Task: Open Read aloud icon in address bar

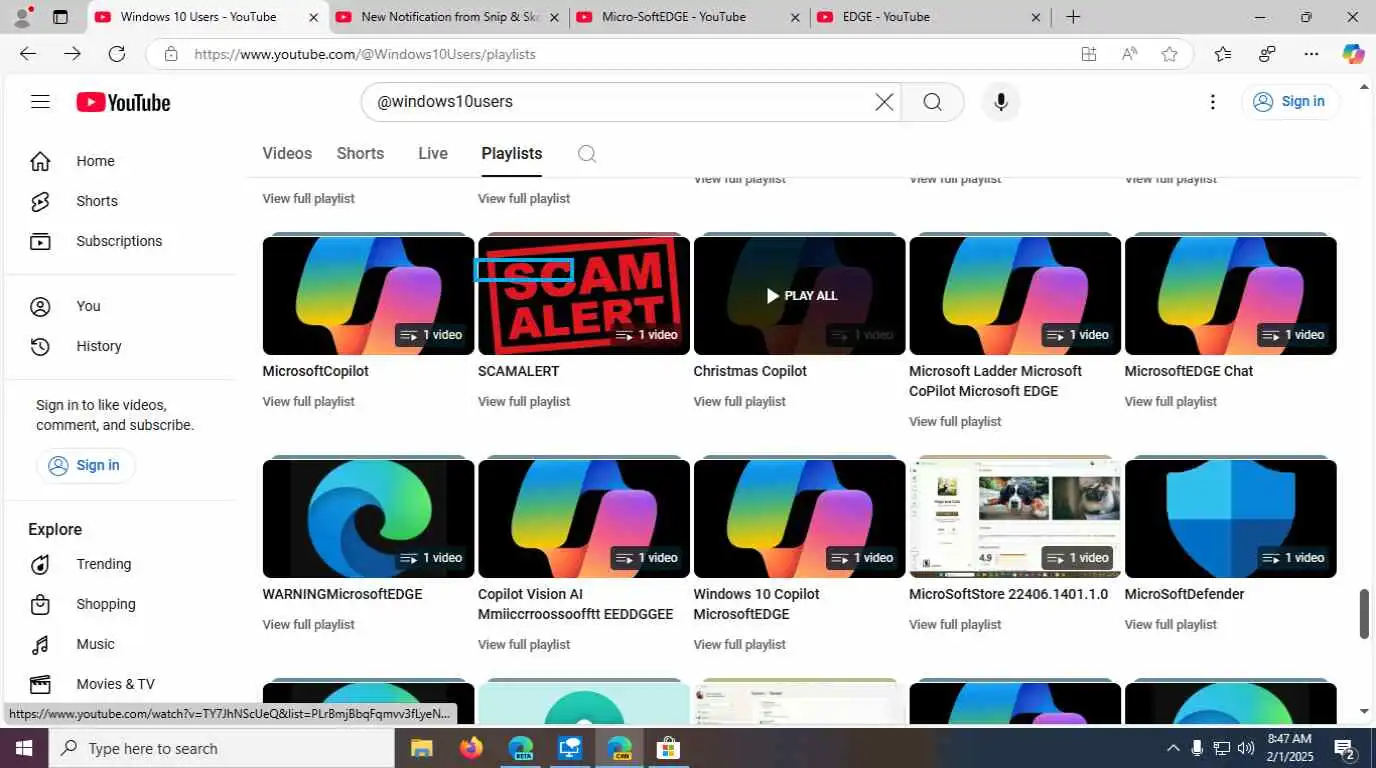Action: tap(1129, 54)
